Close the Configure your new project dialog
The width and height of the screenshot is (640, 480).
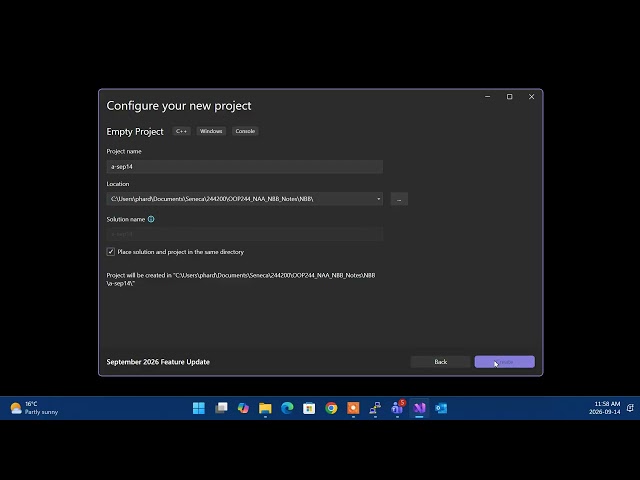531,97
